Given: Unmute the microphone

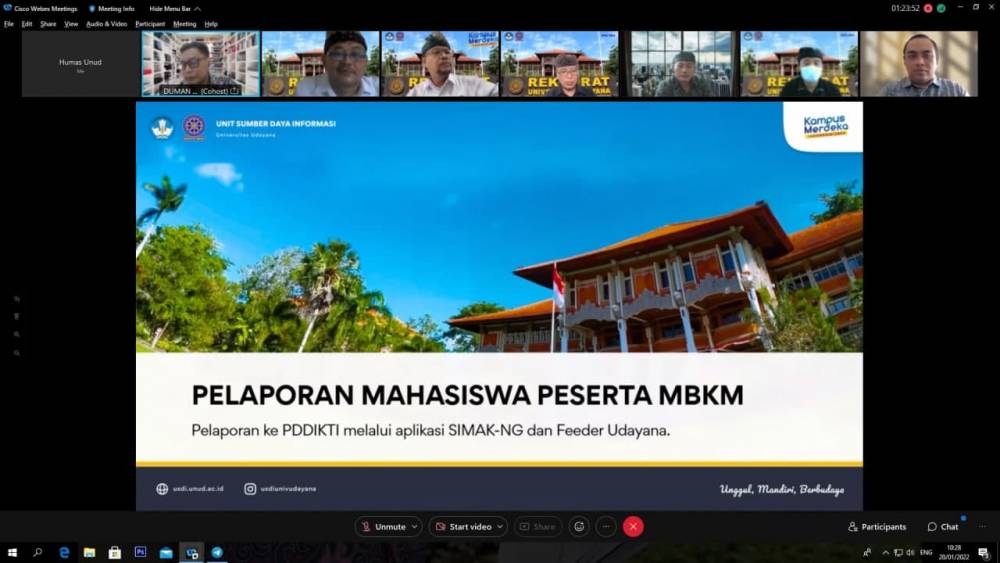Looking at the screenshot, I should click(385, 526).
